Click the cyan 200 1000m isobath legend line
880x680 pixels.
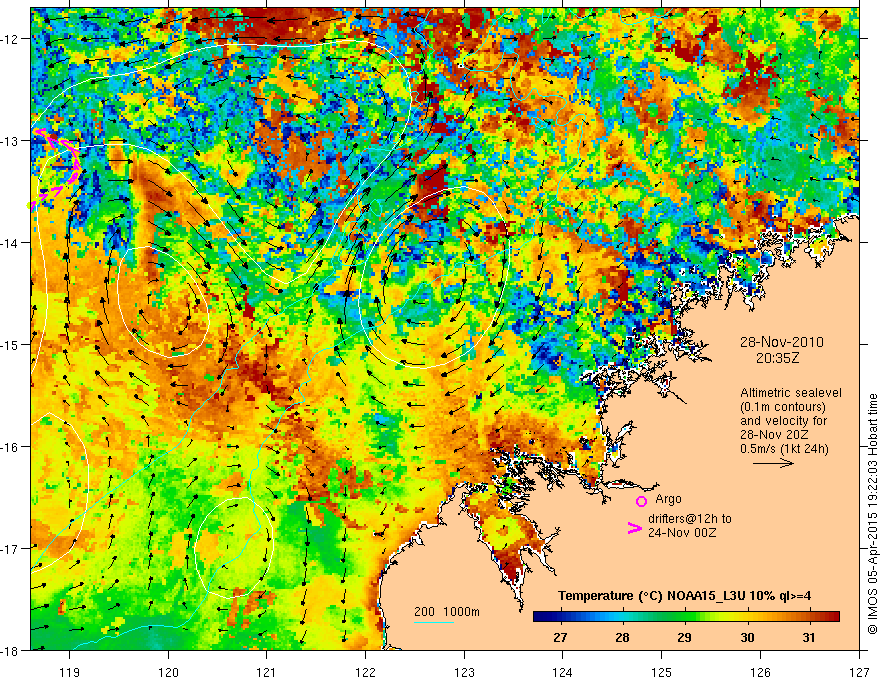[434, 622]
